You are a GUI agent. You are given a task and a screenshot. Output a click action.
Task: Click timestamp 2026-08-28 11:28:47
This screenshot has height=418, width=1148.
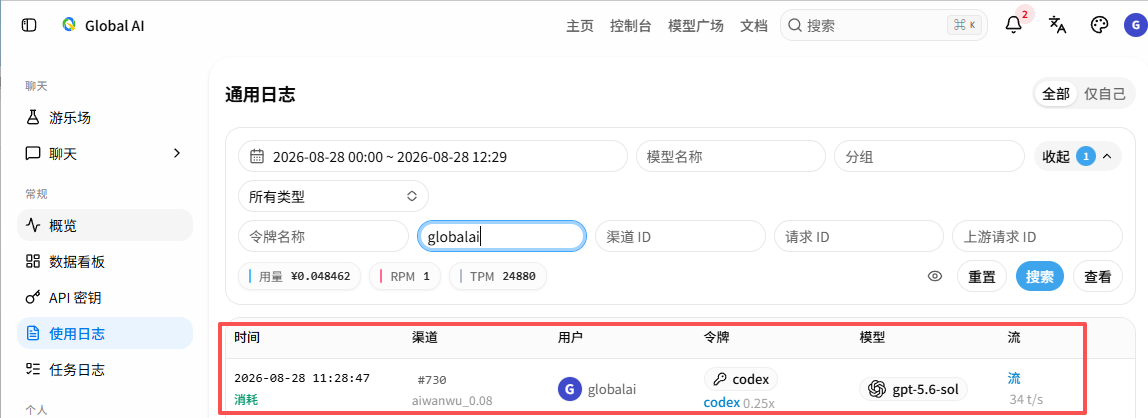[302, 378]
